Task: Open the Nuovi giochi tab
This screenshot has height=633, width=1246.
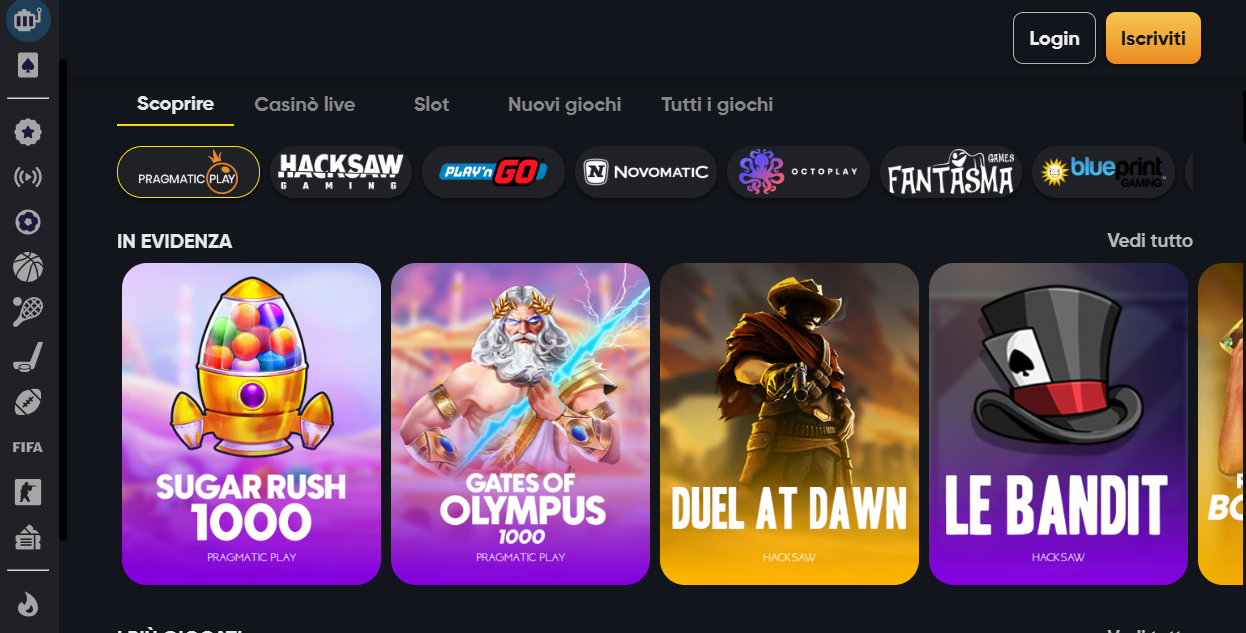Action: point(565,104)
